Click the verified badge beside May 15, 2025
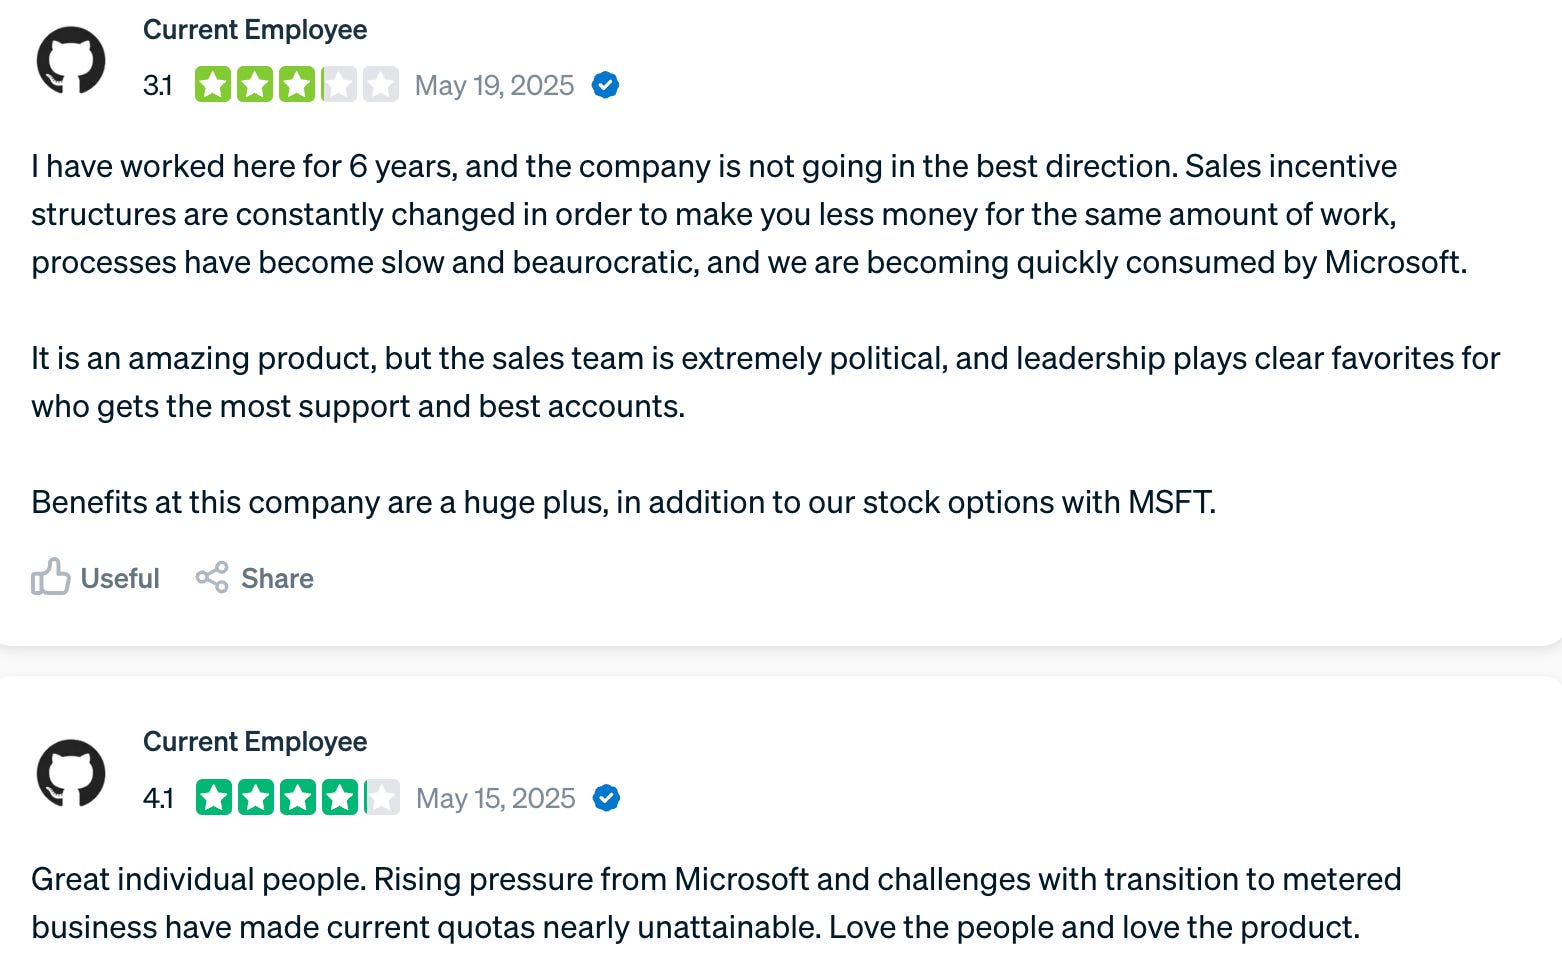Image resolution: width=1562 pixels, height=962 pixels. (x=606, y=798)
